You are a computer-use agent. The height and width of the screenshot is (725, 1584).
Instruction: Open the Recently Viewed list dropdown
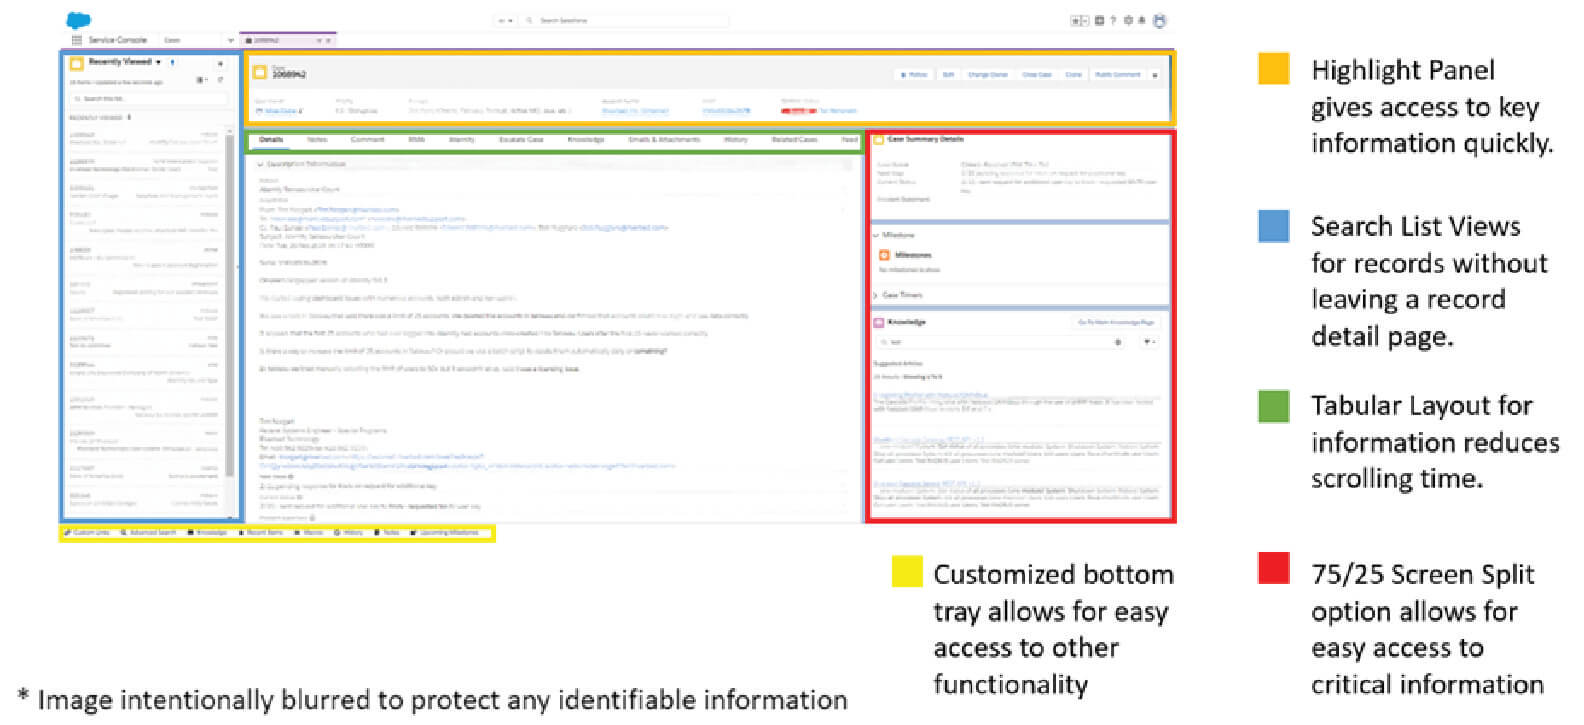click(158, 63)
